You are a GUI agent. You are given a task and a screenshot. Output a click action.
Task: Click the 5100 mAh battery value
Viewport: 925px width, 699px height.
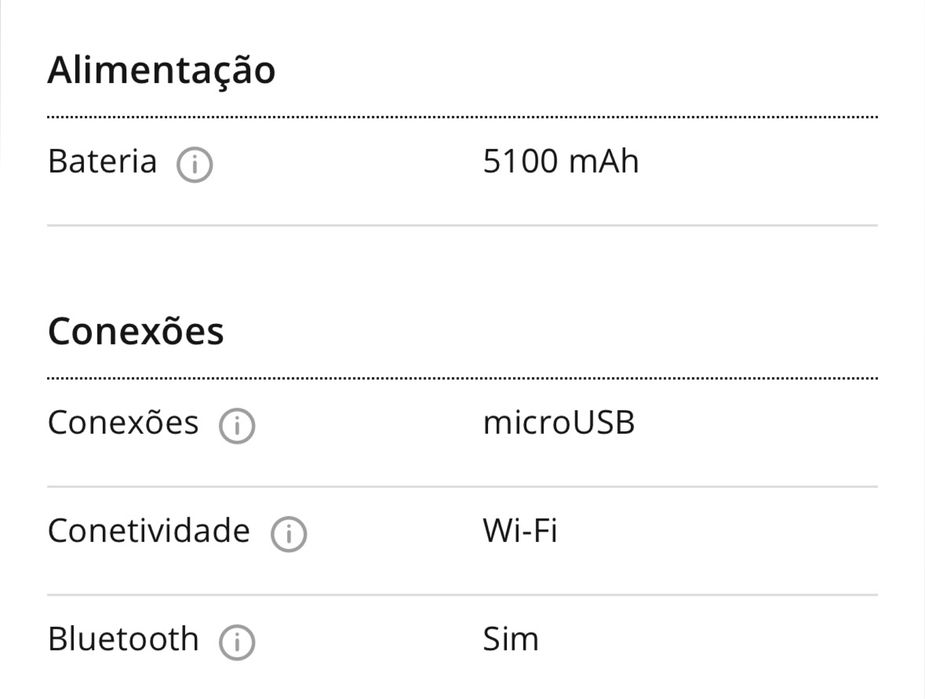pos(560,162)
